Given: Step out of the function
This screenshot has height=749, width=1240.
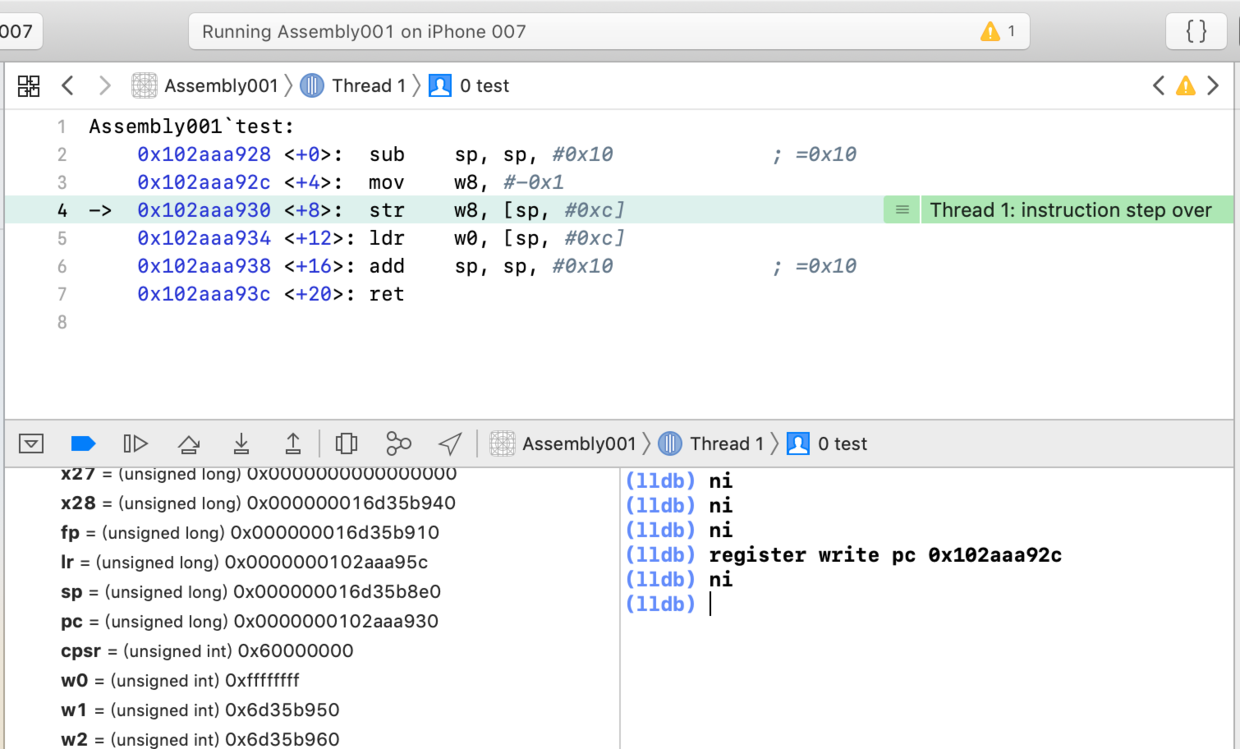Looking at the screenshot, I should click(293, 444).
